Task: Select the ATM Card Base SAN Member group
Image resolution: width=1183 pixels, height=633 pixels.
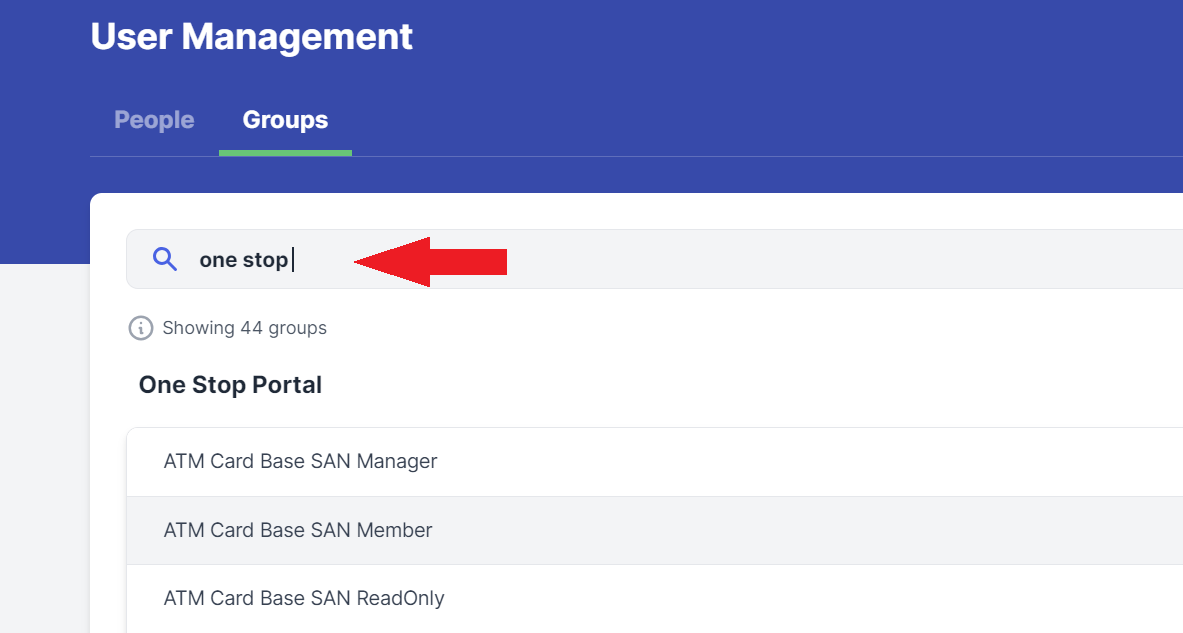Action: point(297,530)
